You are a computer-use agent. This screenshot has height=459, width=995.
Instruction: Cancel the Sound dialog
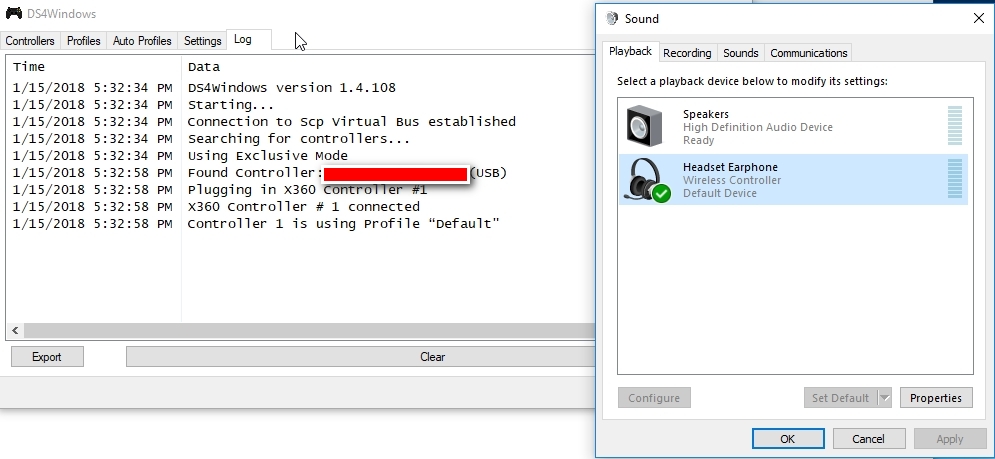(868, 439)
